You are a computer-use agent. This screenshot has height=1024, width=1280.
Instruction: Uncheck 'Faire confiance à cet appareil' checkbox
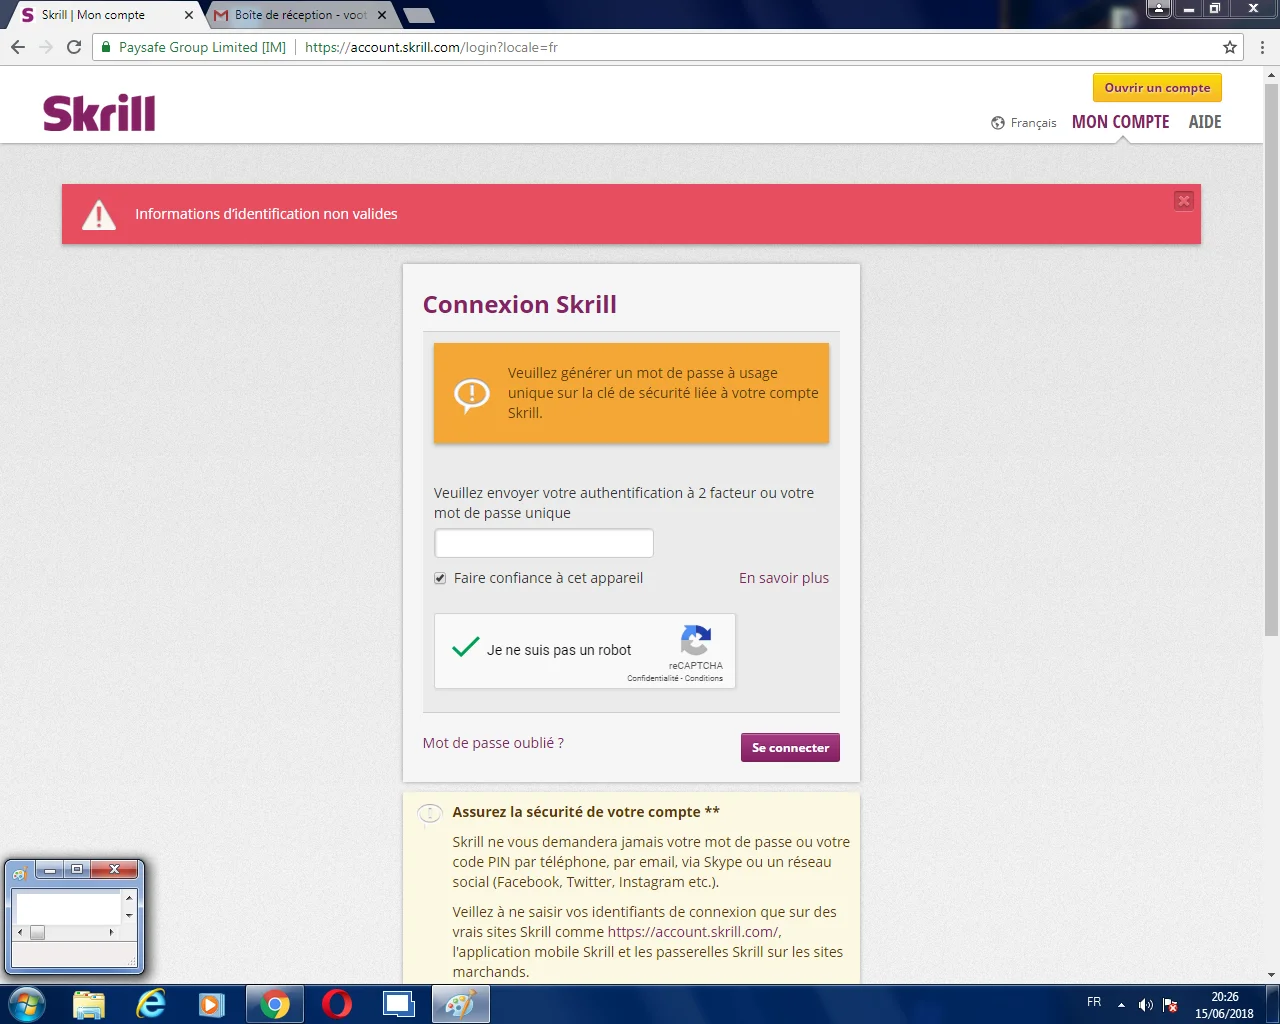440,578
